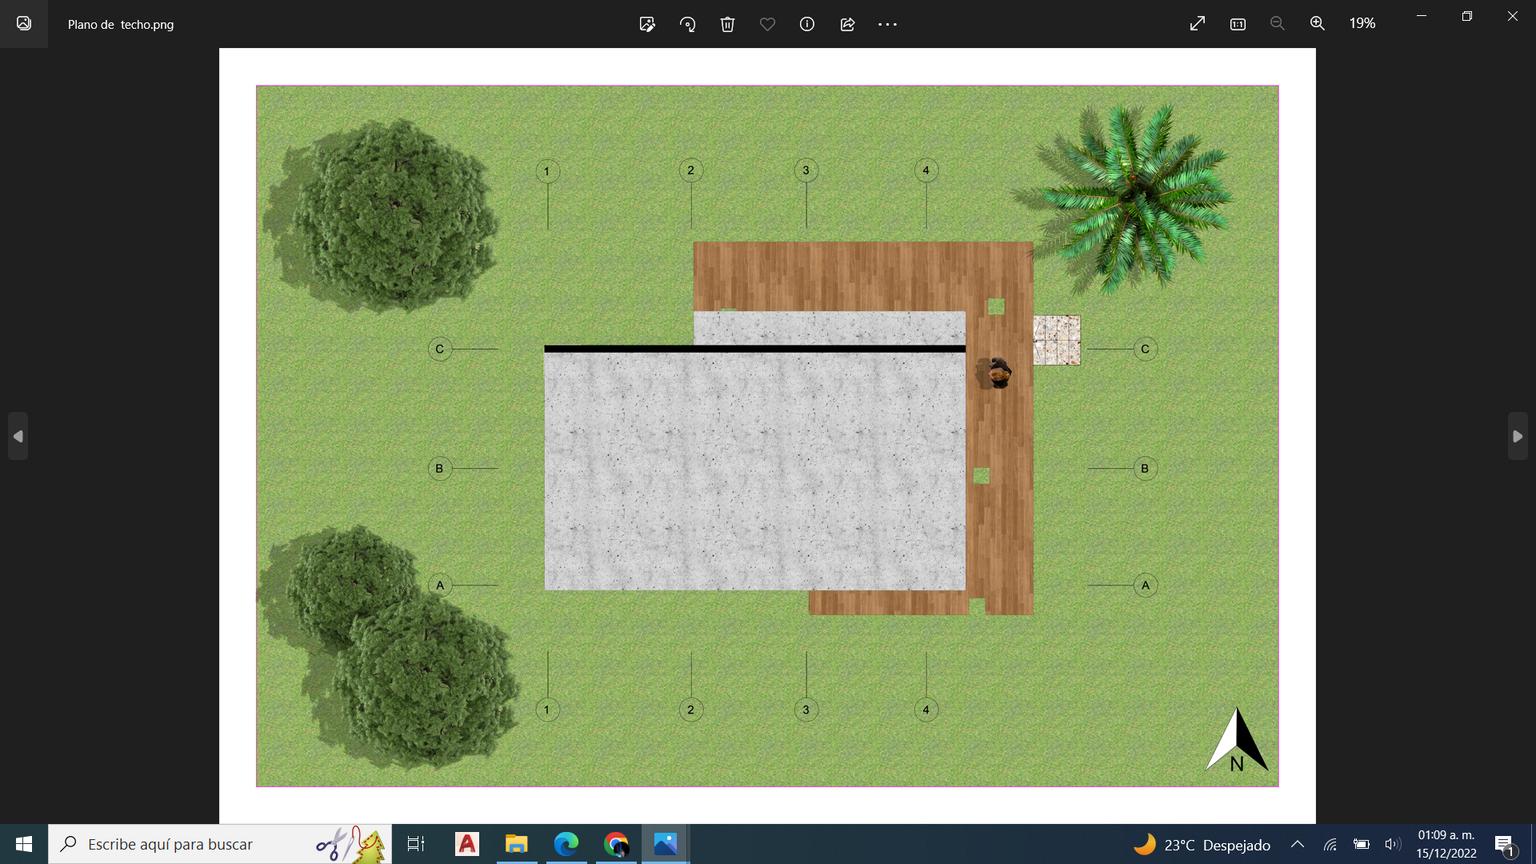This screenshot has width=1536, height=864.
Task: Add to favorites with the heart icon
Action: [x=767, y=24]
